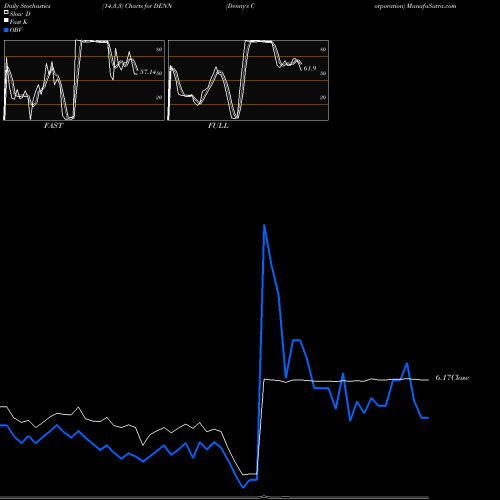Click the 'Slow D' legend label
This screenshot has height=500, width=500.
pyautogui.click(x=20, y=14)
